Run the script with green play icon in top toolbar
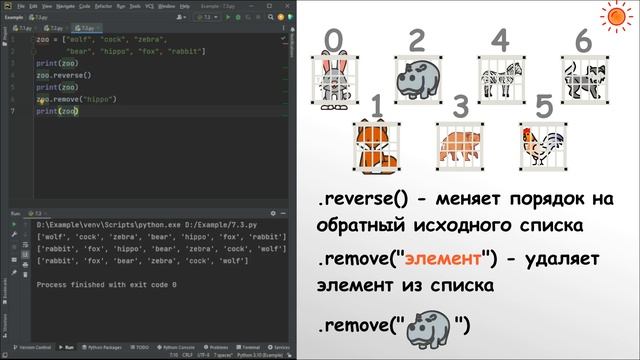This screenshot has height=360, width=640. coord(228,17)
